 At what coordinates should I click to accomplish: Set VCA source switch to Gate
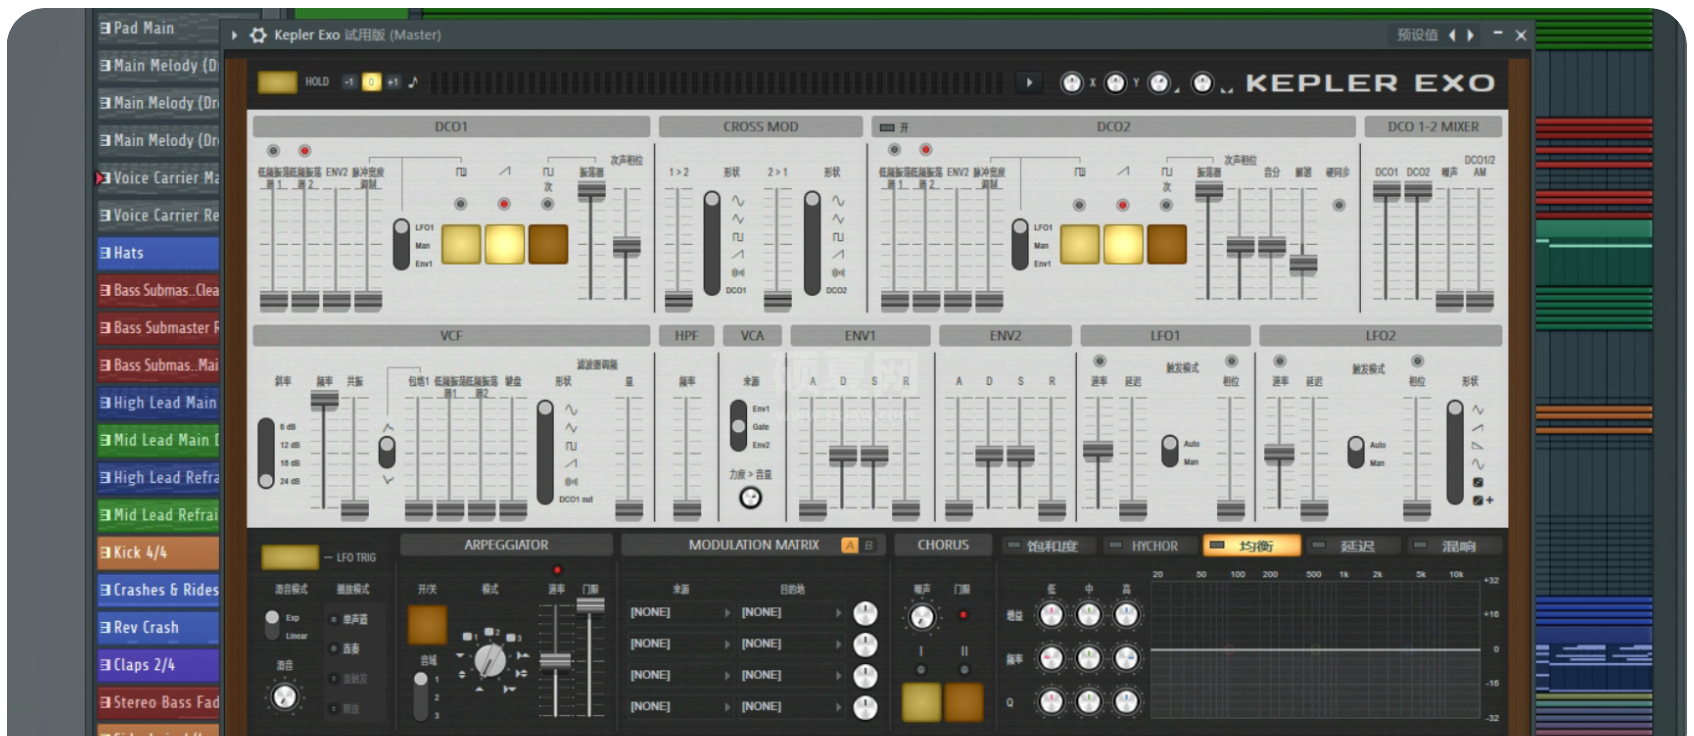pos(739,426)
